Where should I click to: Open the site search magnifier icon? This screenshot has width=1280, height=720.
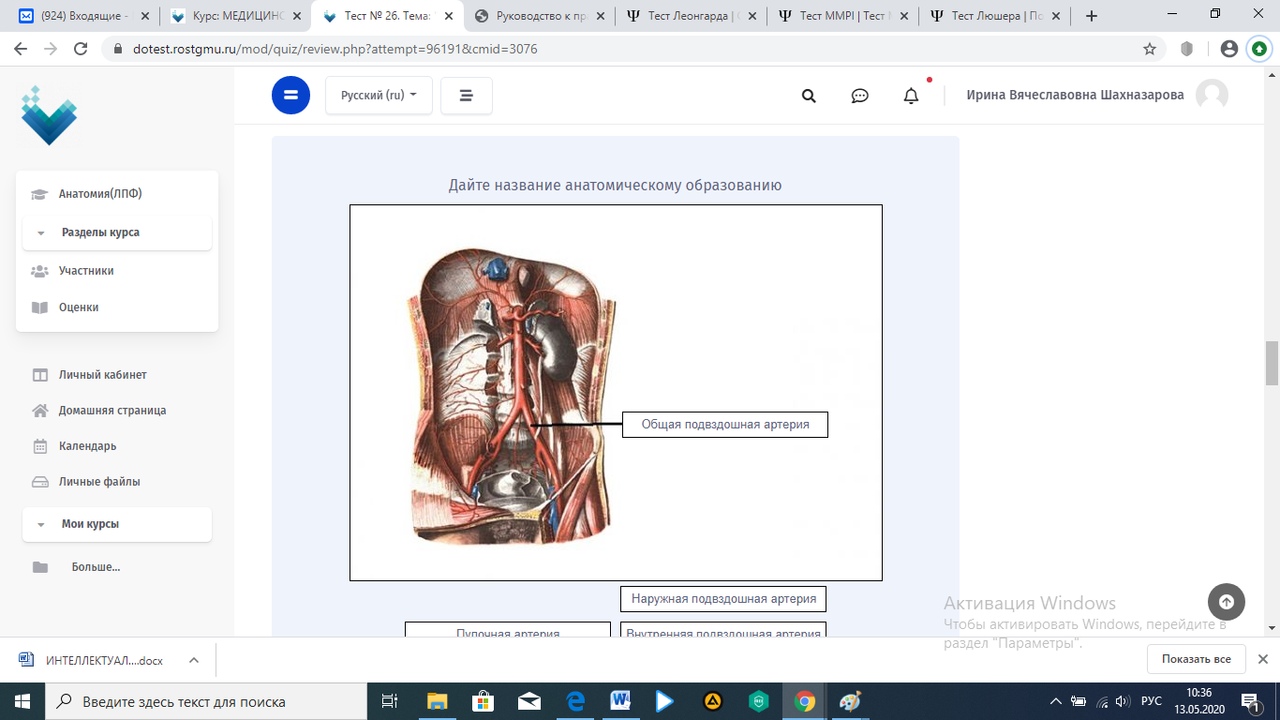809,96
